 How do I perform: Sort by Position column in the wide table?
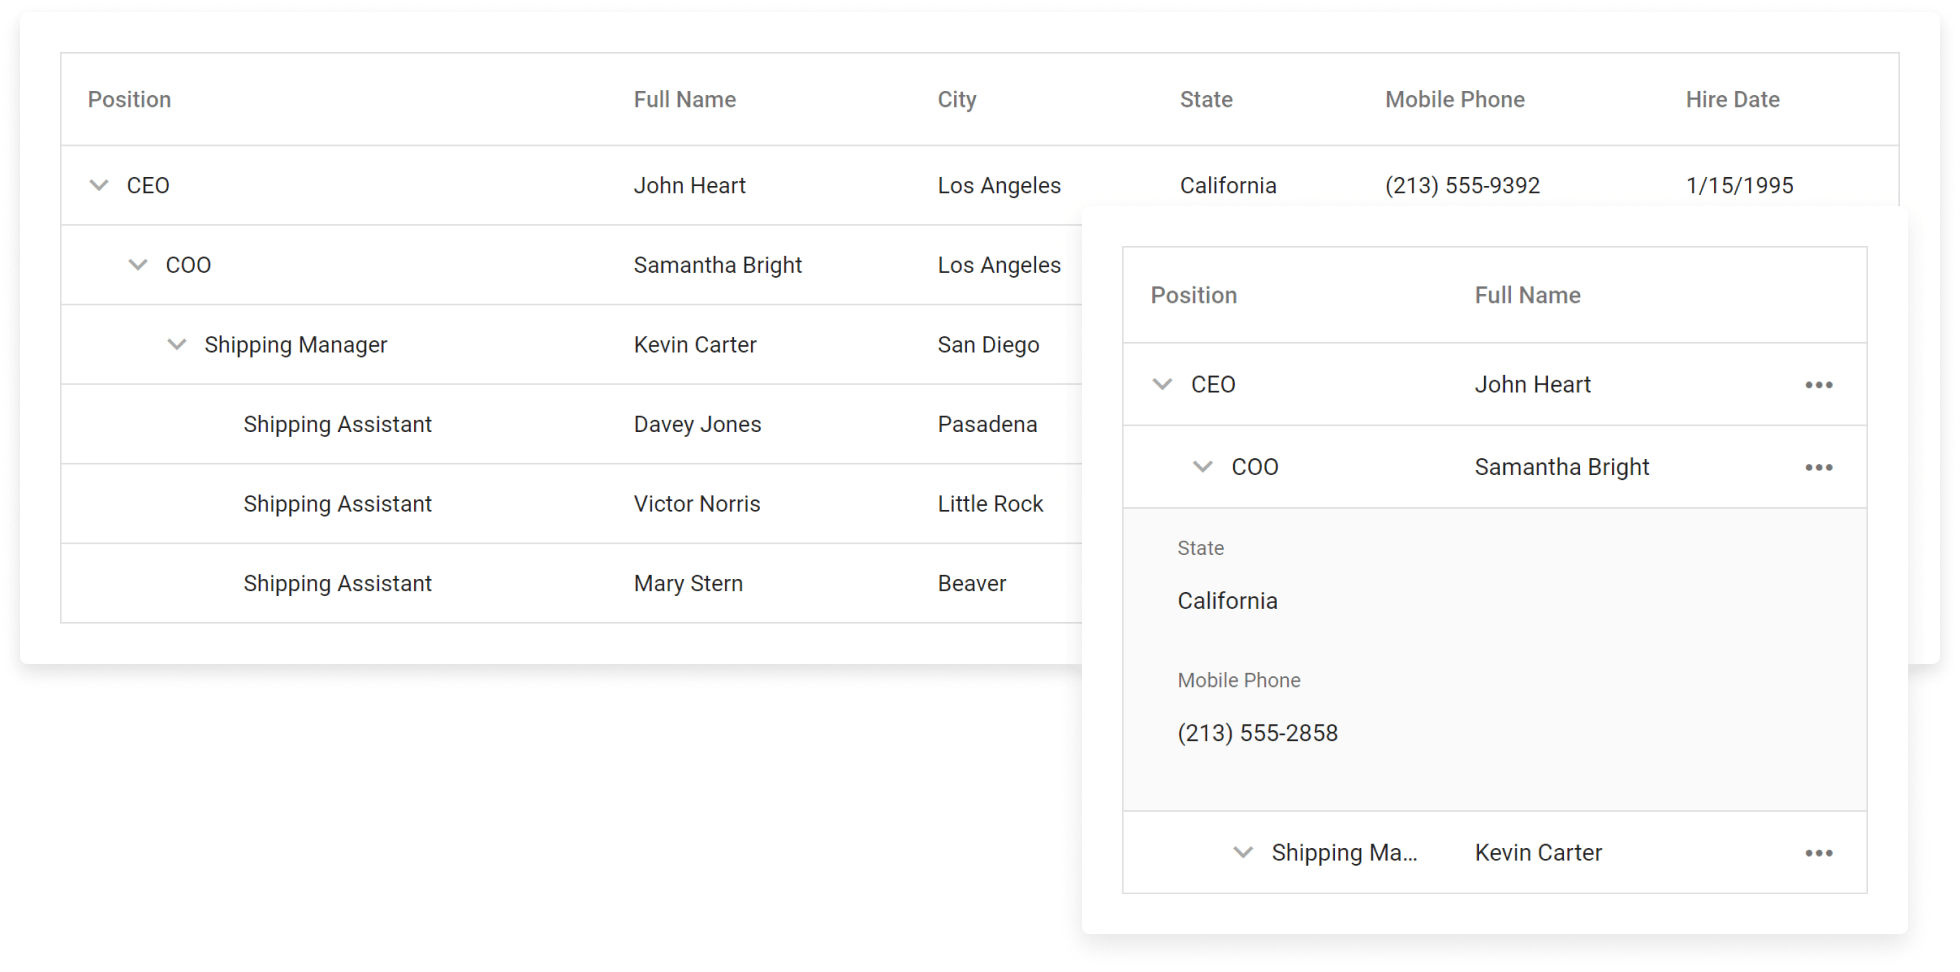129,100
